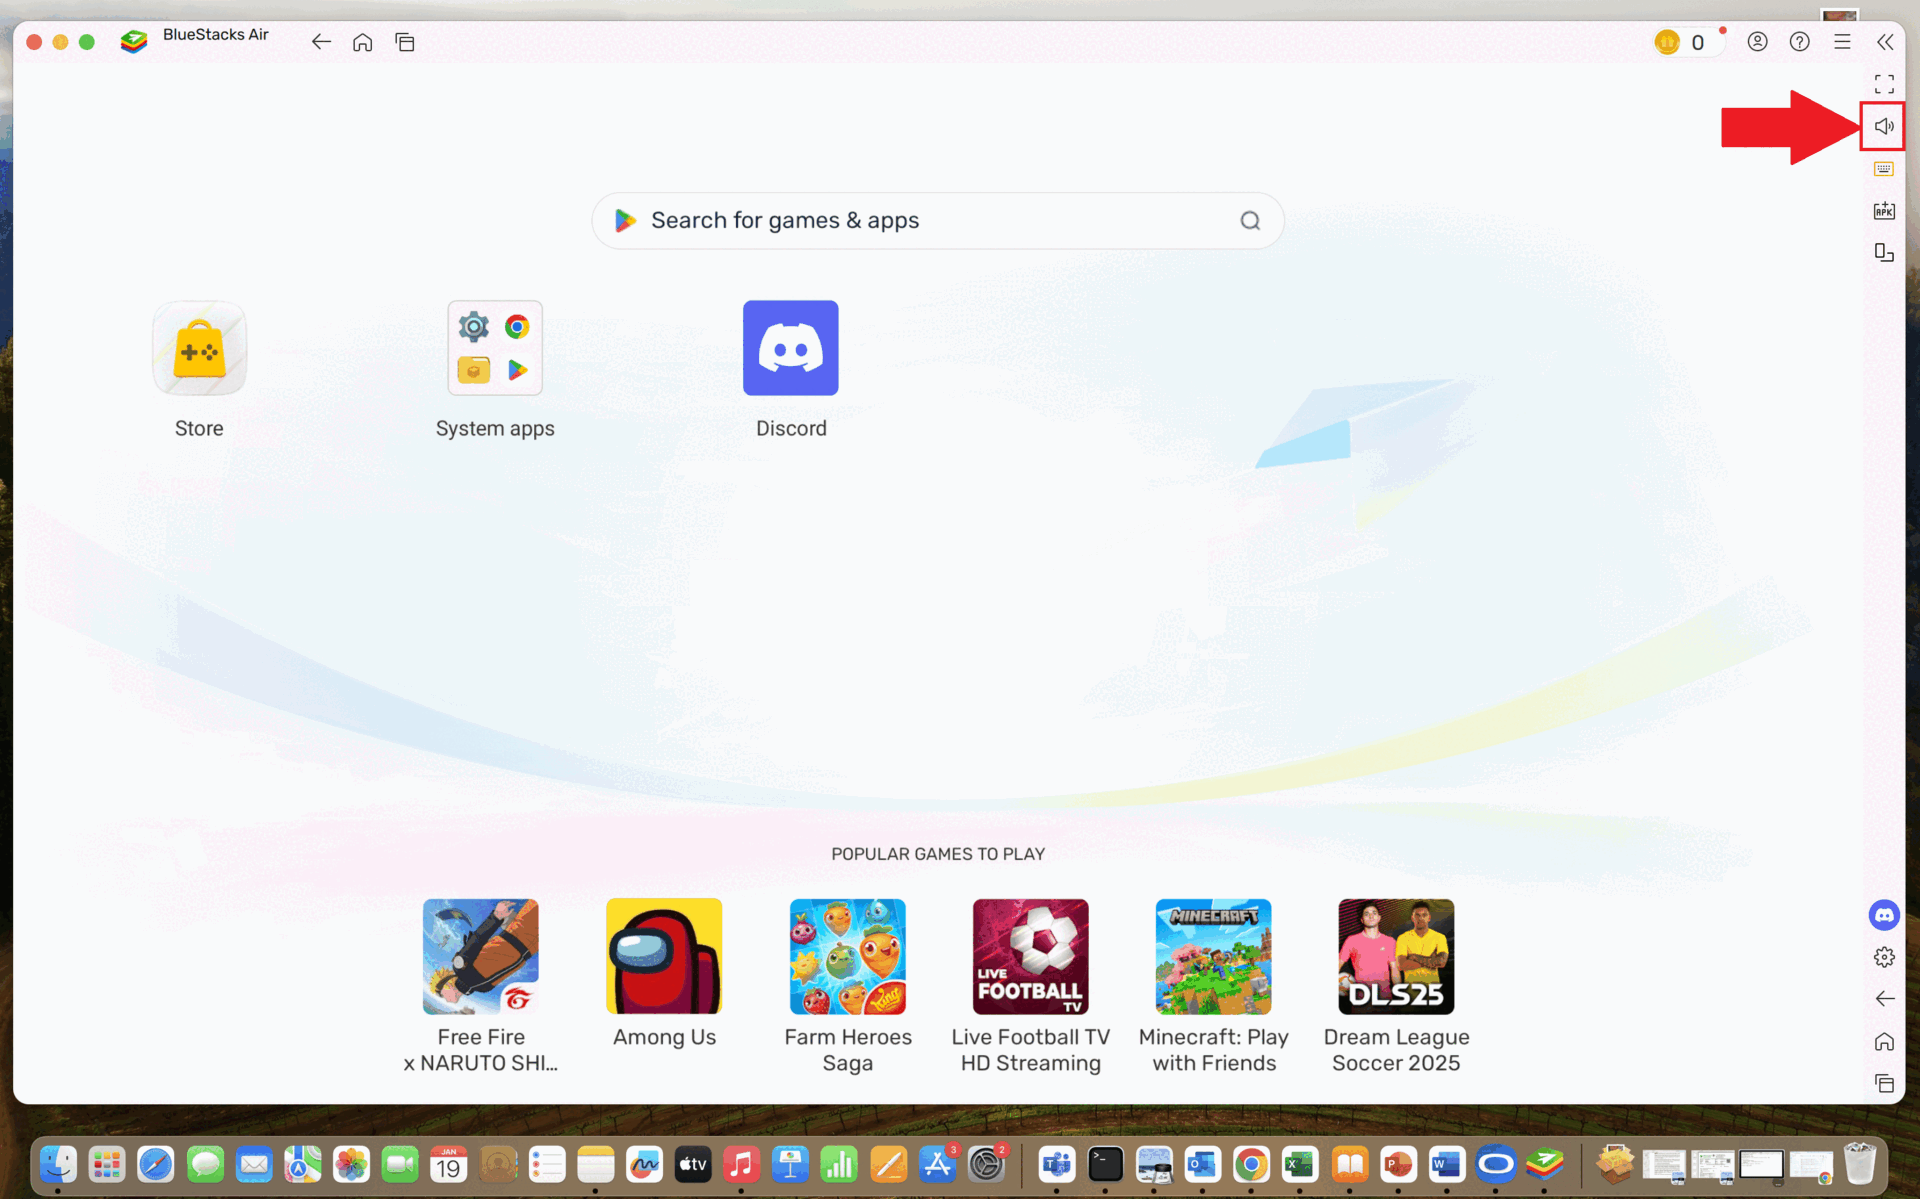Mute sound using the speaker icon
Screen dimensions: 1920x1199
(x=1884, y=126)
